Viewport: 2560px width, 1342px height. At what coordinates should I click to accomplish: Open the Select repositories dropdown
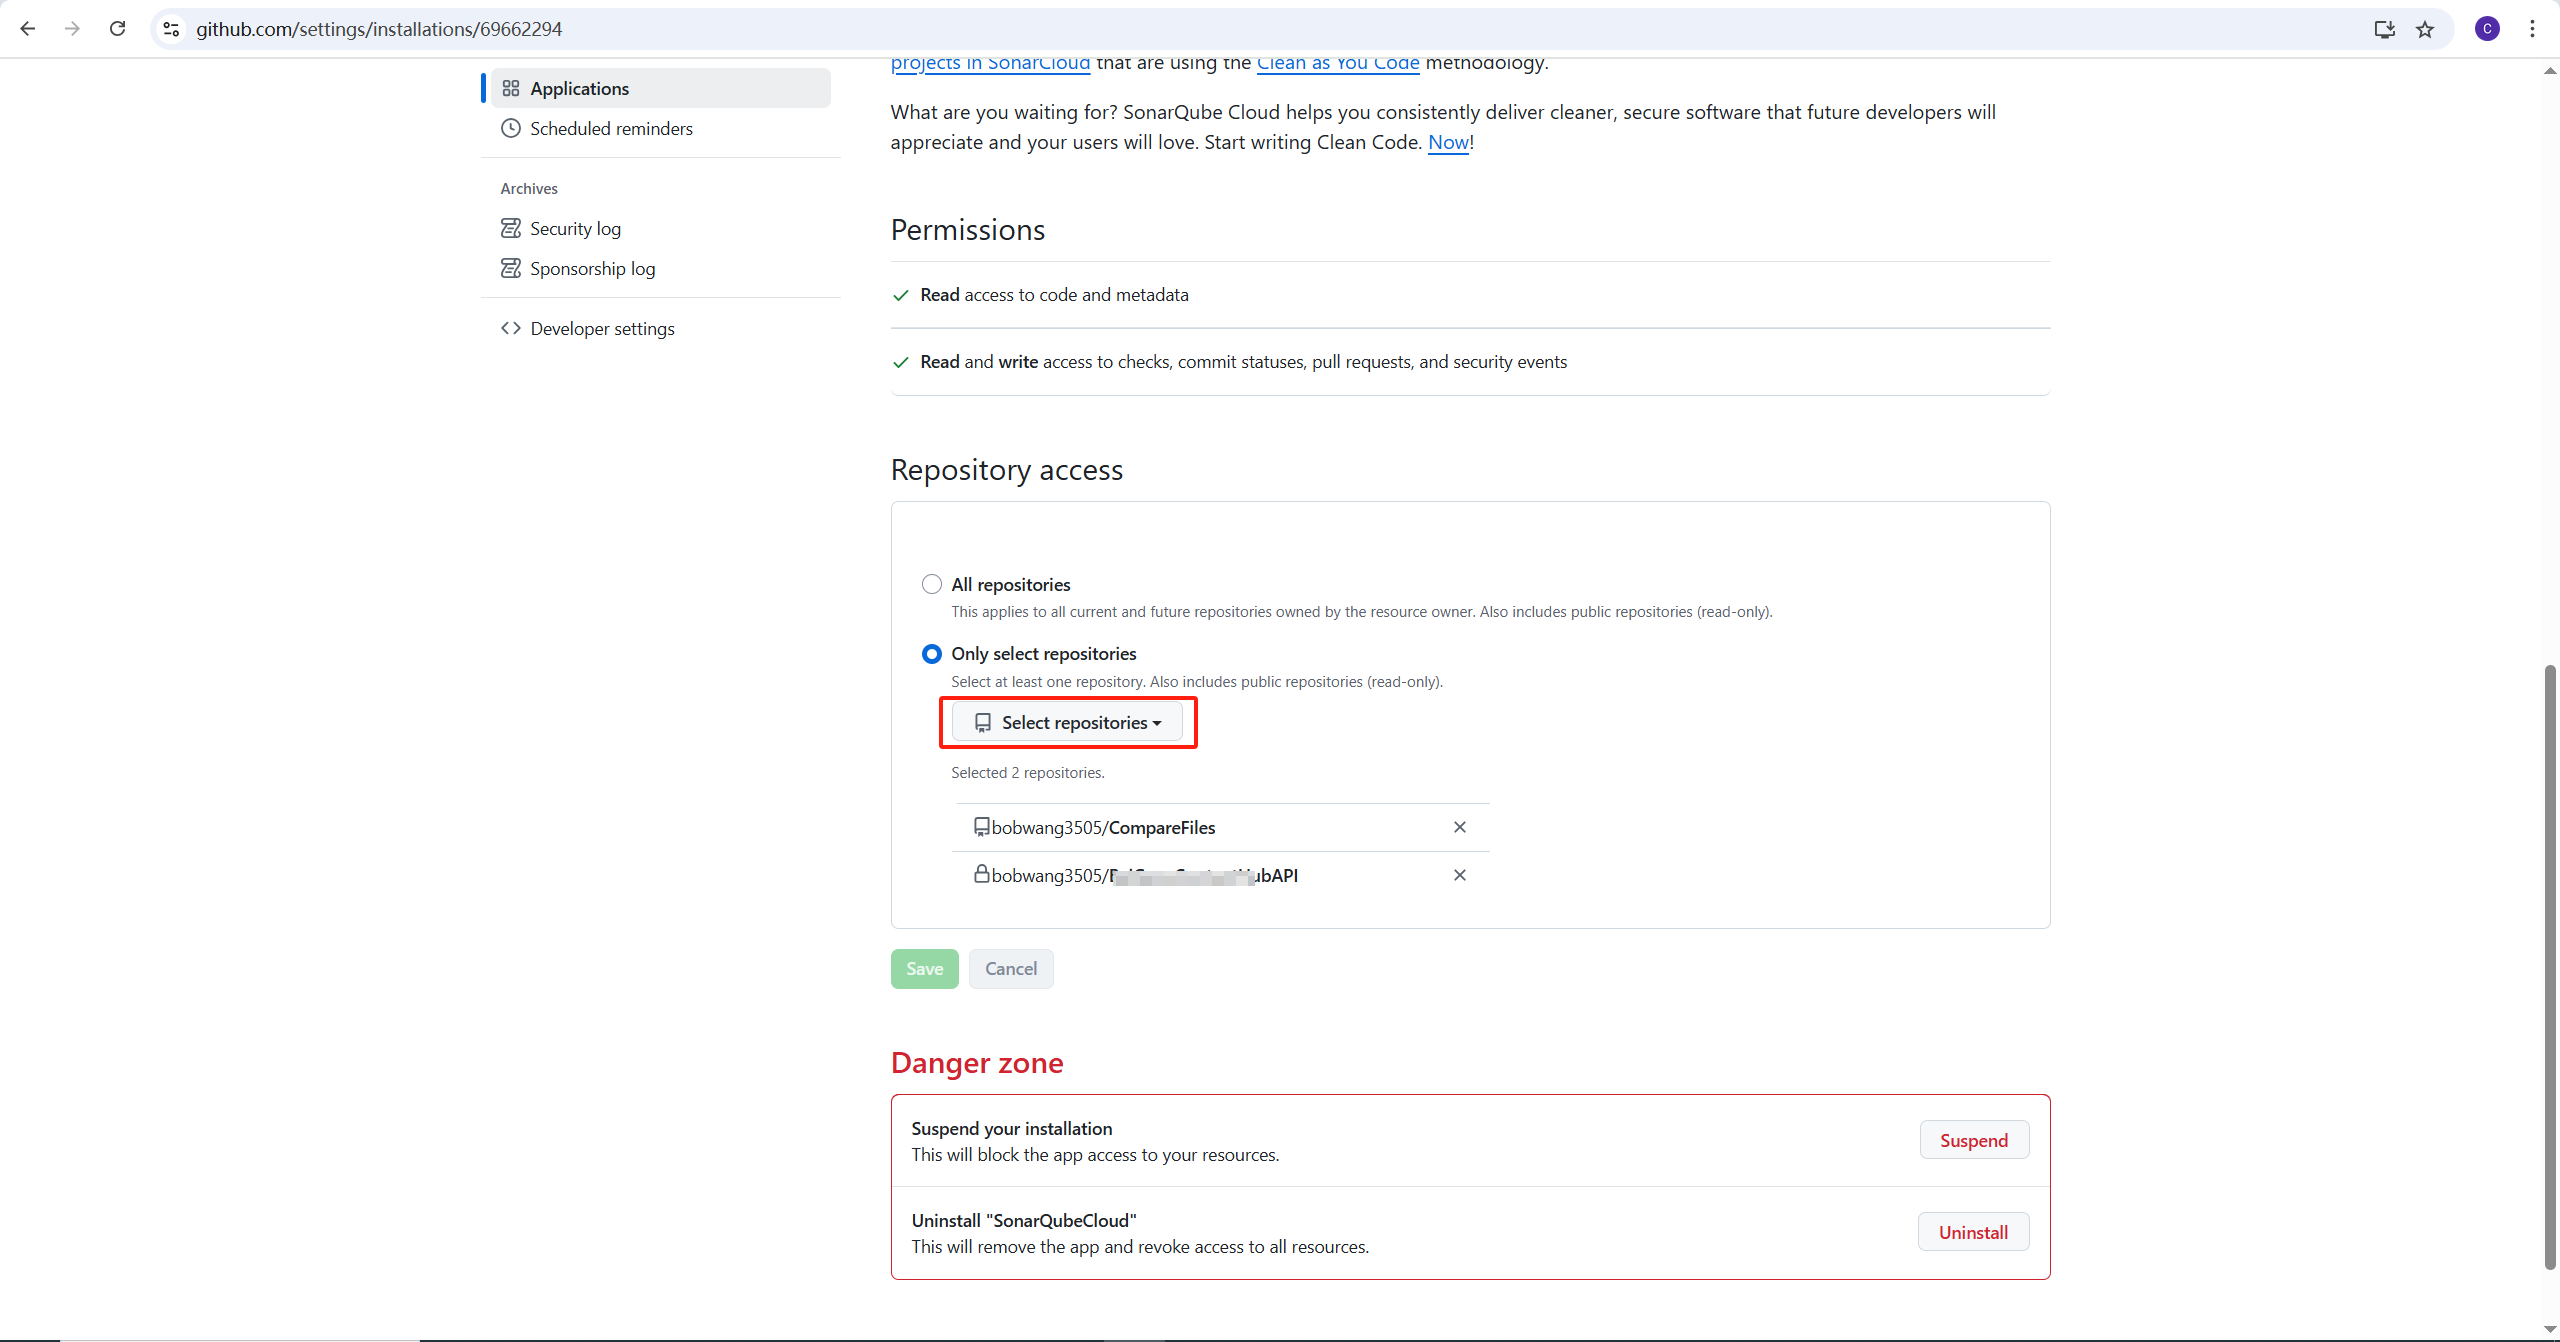1067,723
